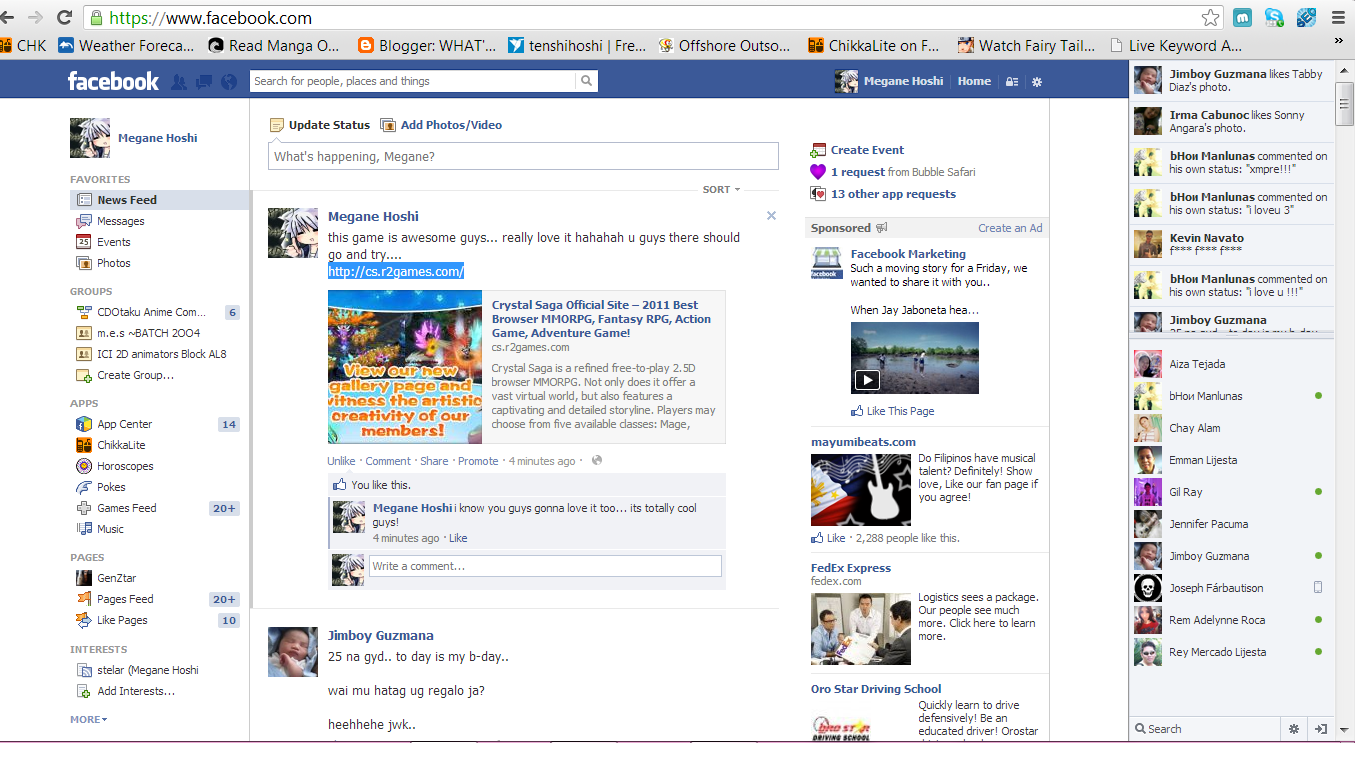The height and width of the screenshot is (768, 1366).
Task: Open the notifications globe icon
Action: click(229, 82)
